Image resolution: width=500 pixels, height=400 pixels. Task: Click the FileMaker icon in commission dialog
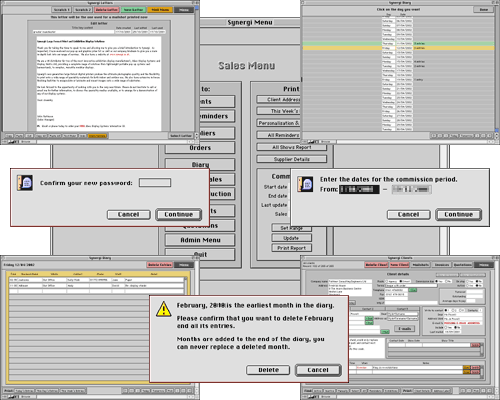pyautogui.click(x=305, y=184)
